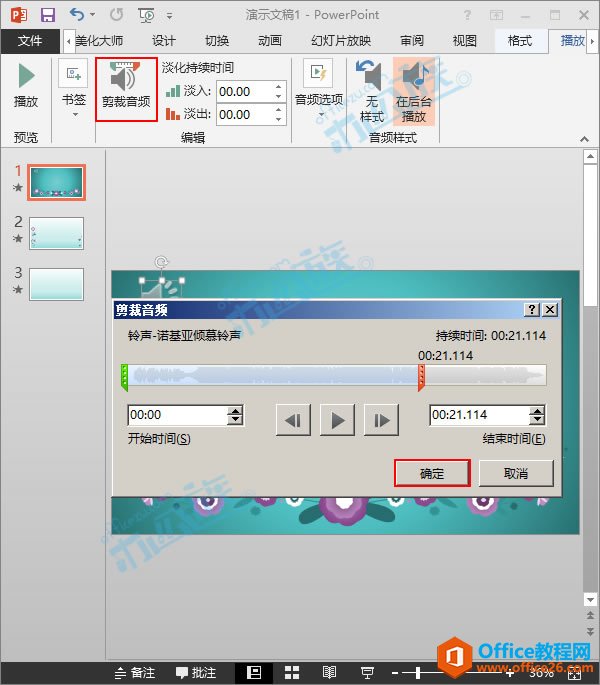The height and width of the screenshot is (685, 600).
Task: Click the Undo arrow icon
Action: click(77, 15)
